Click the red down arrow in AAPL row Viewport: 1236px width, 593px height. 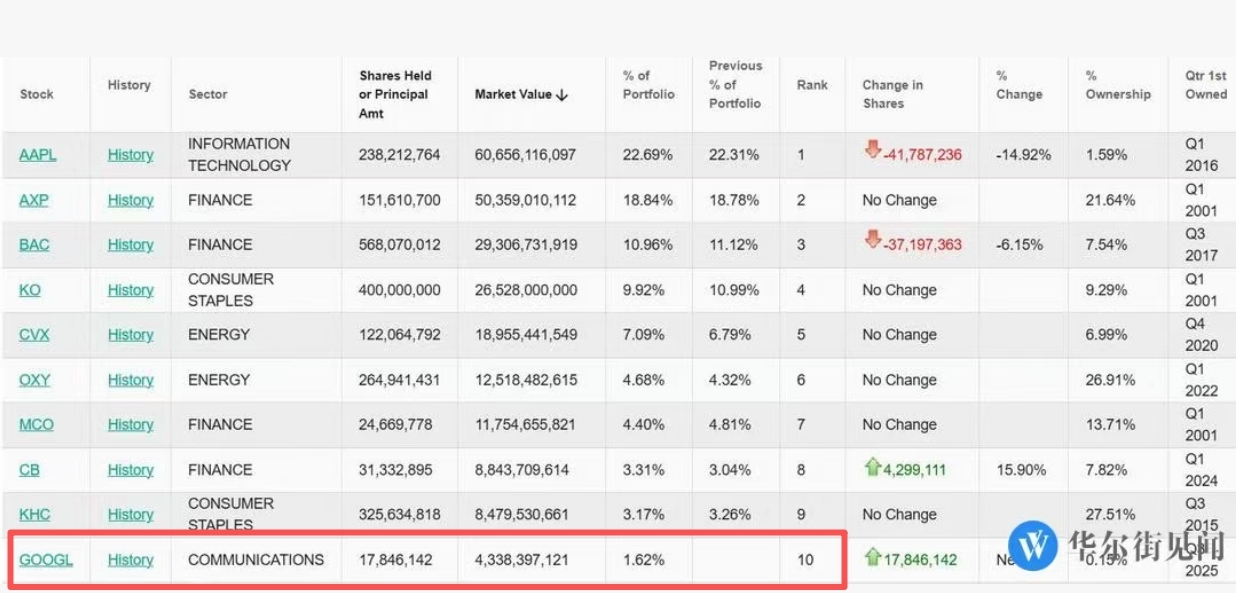point(872,151)
